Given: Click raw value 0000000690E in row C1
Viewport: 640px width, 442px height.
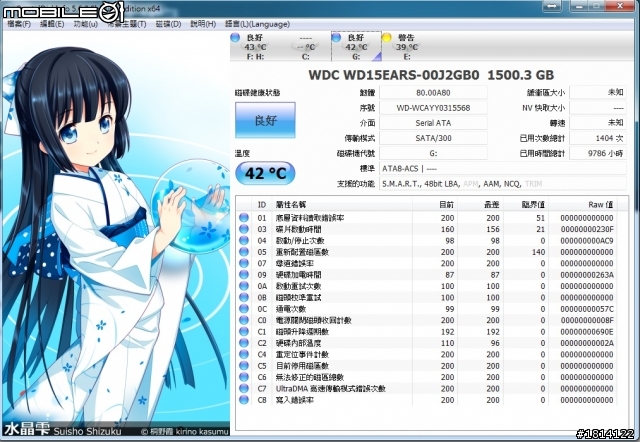Looking at the screenshot, I should (587, 331).
